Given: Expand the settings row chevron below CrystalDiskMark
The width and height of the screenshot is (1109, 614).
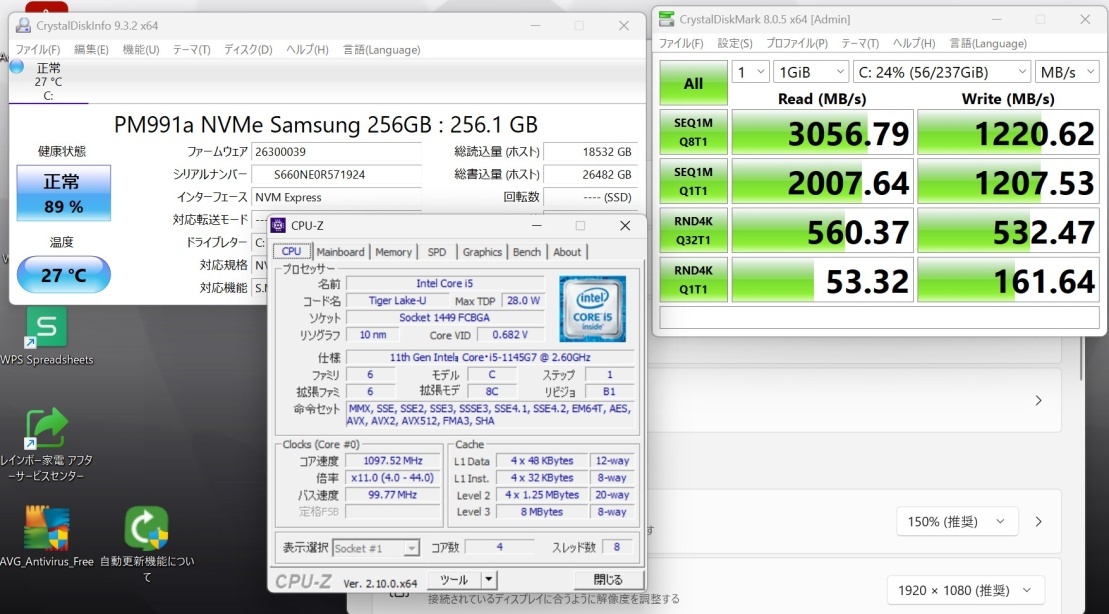Looking at the screenshot, I should pyautogui.click(x=1038, y=400).
